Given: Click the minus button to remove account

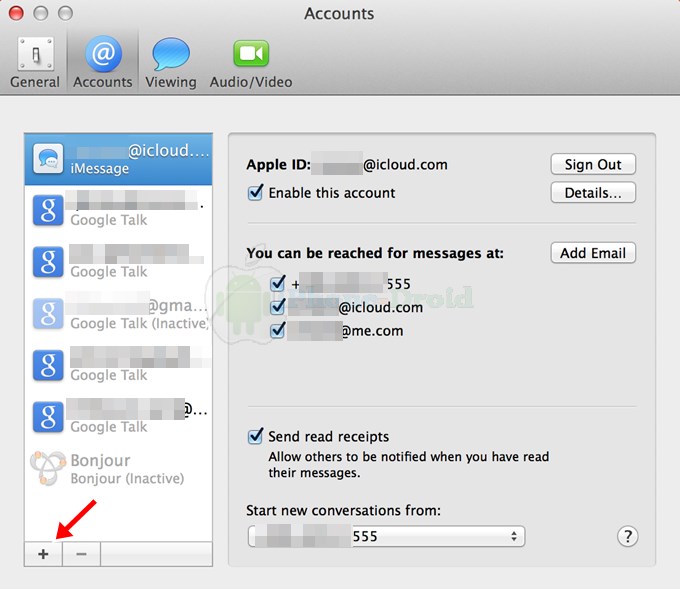Looking at the screenshot, I should [x=81, y=555].
